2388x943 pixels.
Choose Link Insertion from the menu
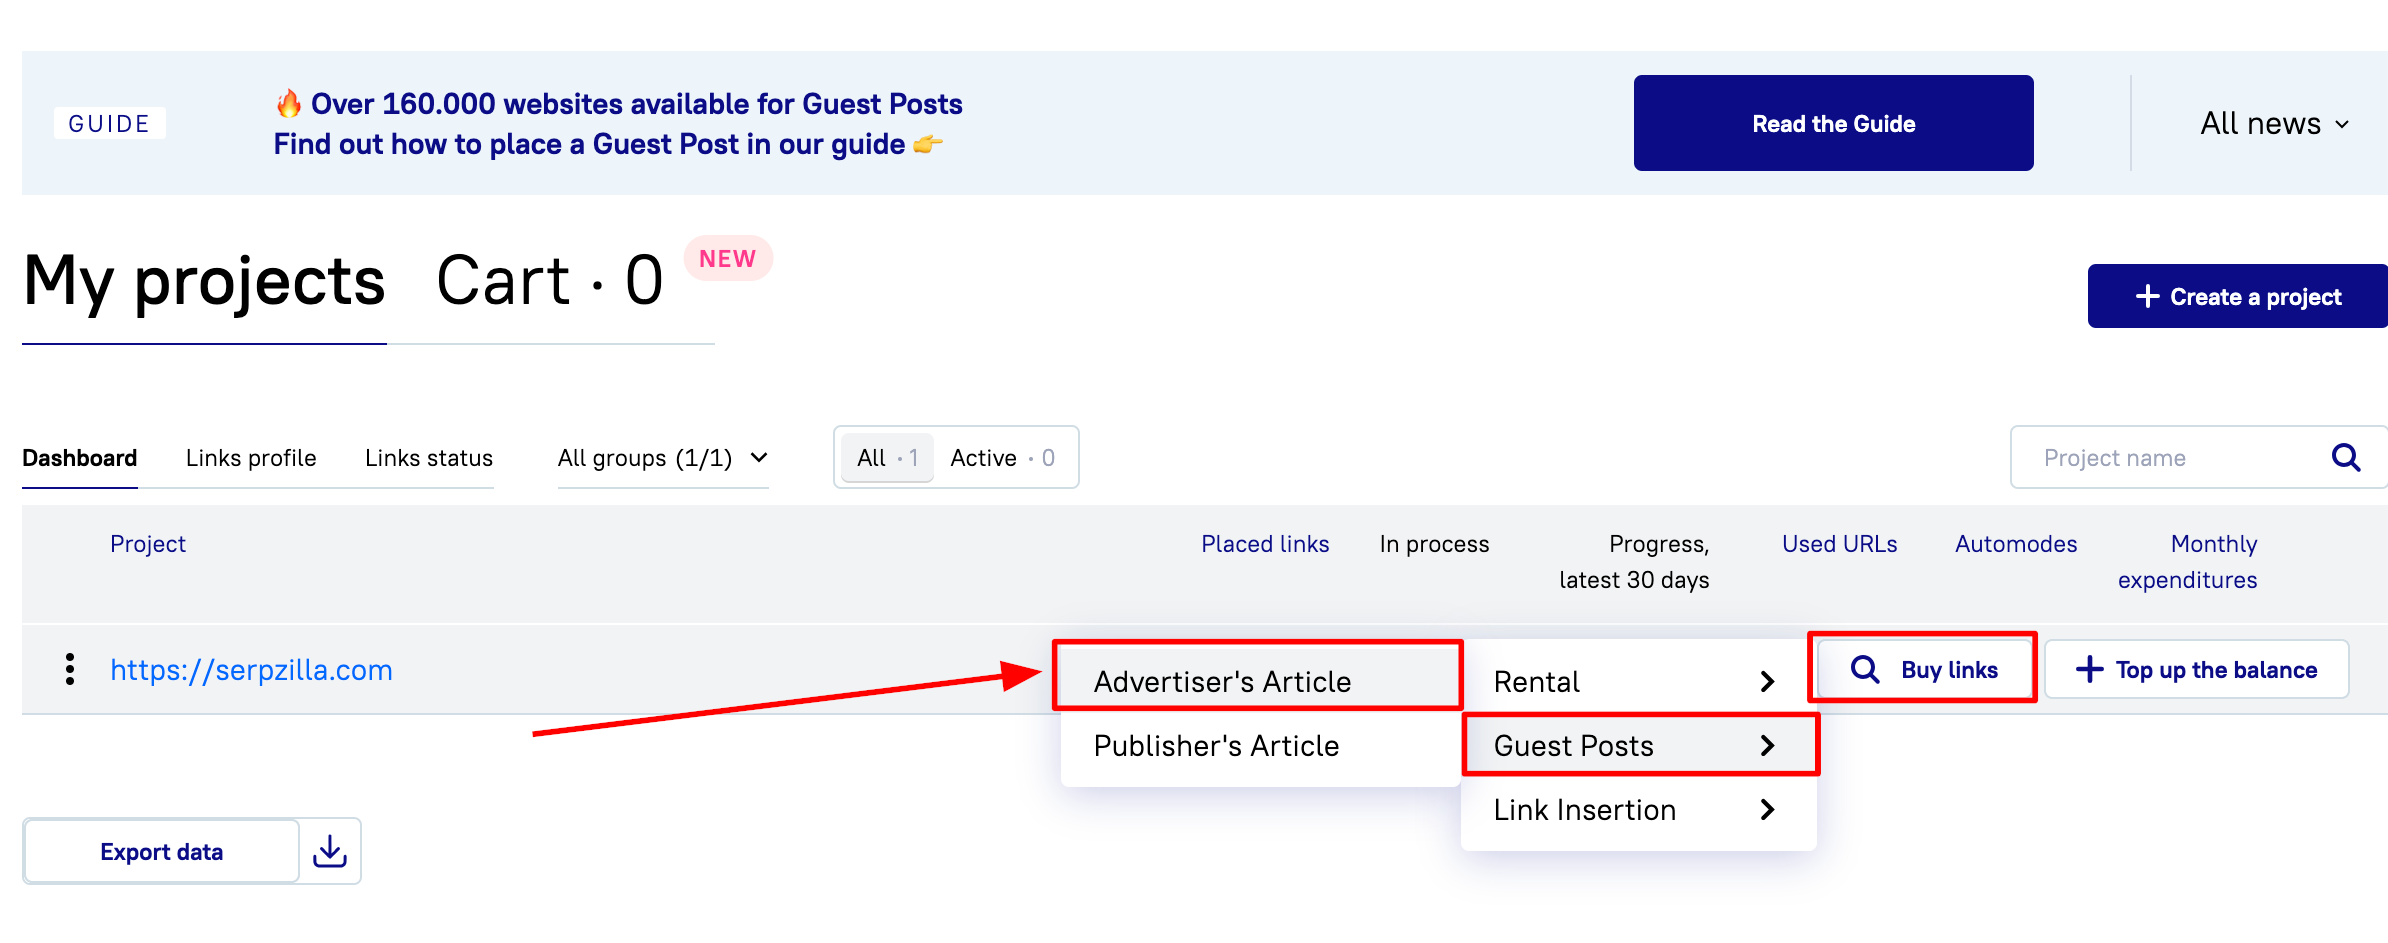click(1637, 810)
